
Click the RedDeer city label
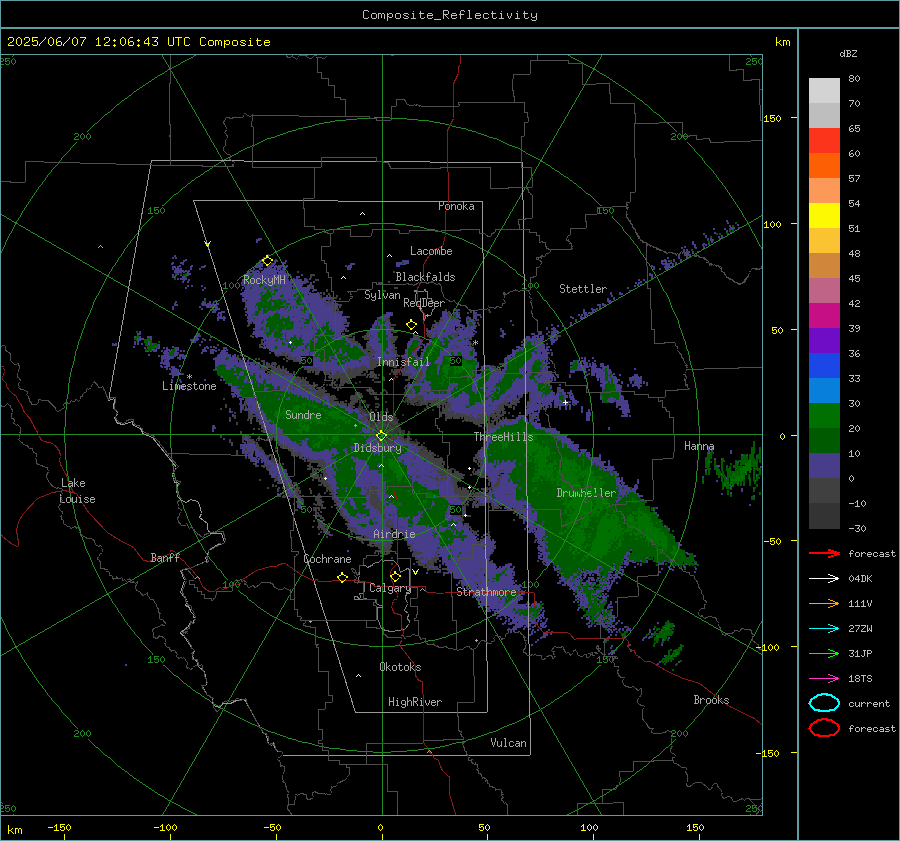point(424,303)
